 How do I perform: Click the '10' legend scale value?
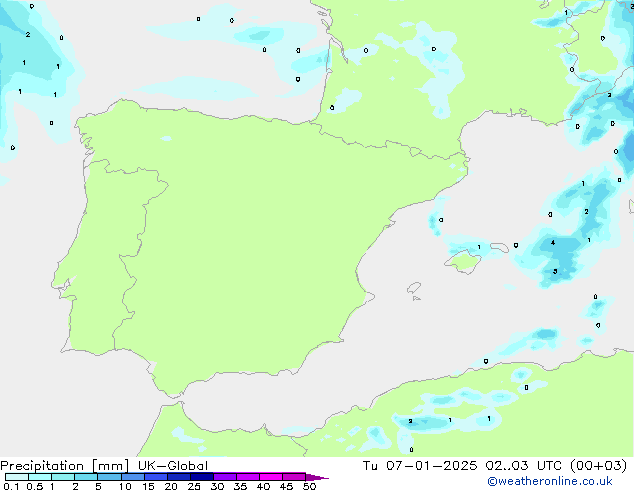(x=125, y=486)
